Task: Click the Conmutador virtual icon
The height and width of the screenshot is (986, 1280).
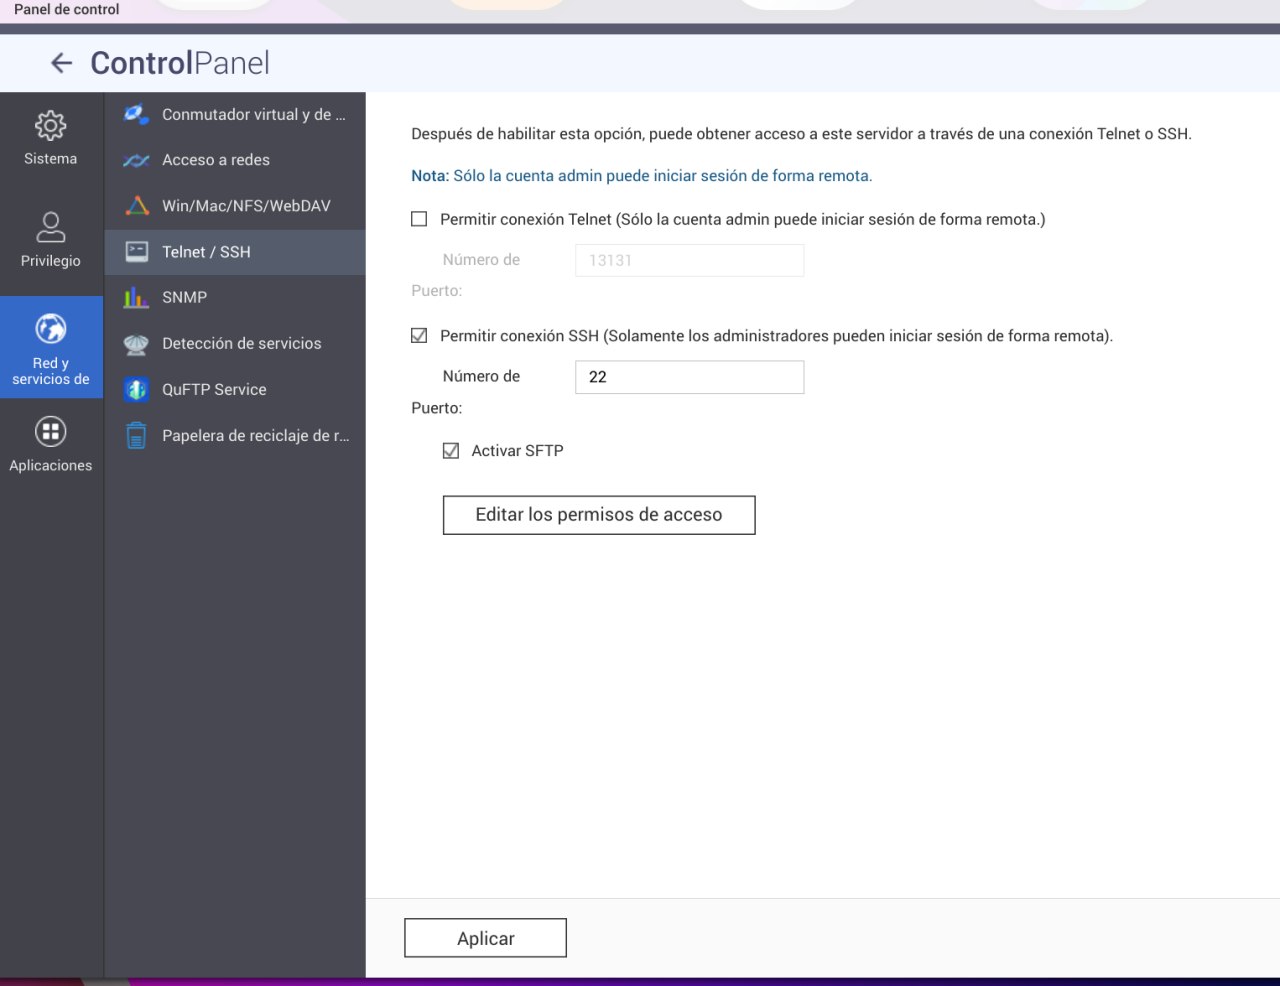Action: (x=137, y=114)
